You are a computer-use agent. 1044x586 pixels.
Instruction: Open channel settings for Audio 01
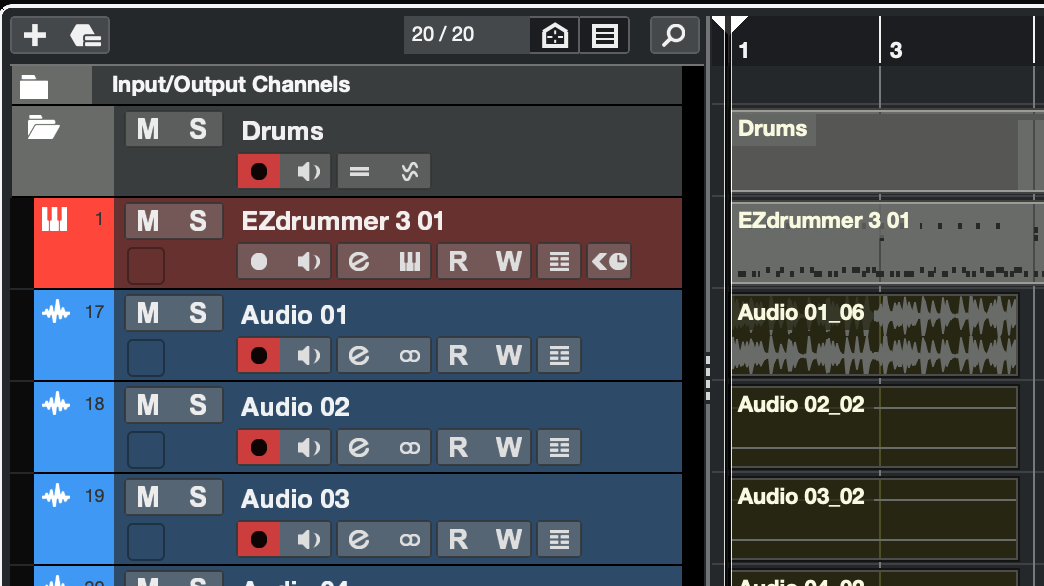point(359,355)
